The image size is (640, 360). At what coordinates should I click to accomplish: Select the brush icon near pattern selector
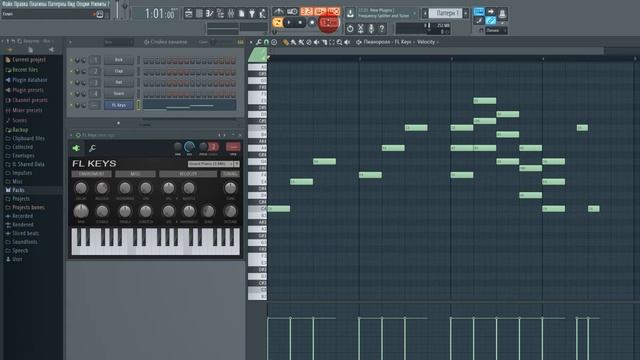(x=479, y=20)
